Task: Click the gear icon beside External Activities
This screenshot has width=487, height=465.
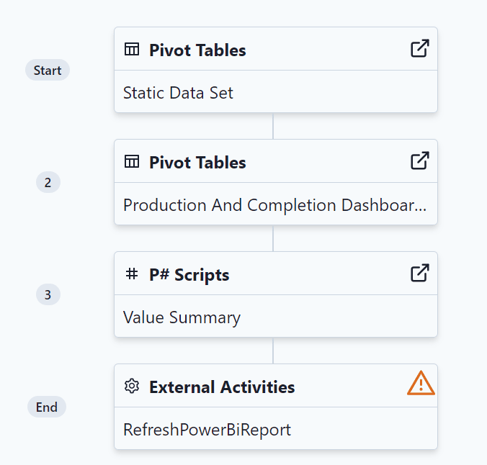Action: 132,386
